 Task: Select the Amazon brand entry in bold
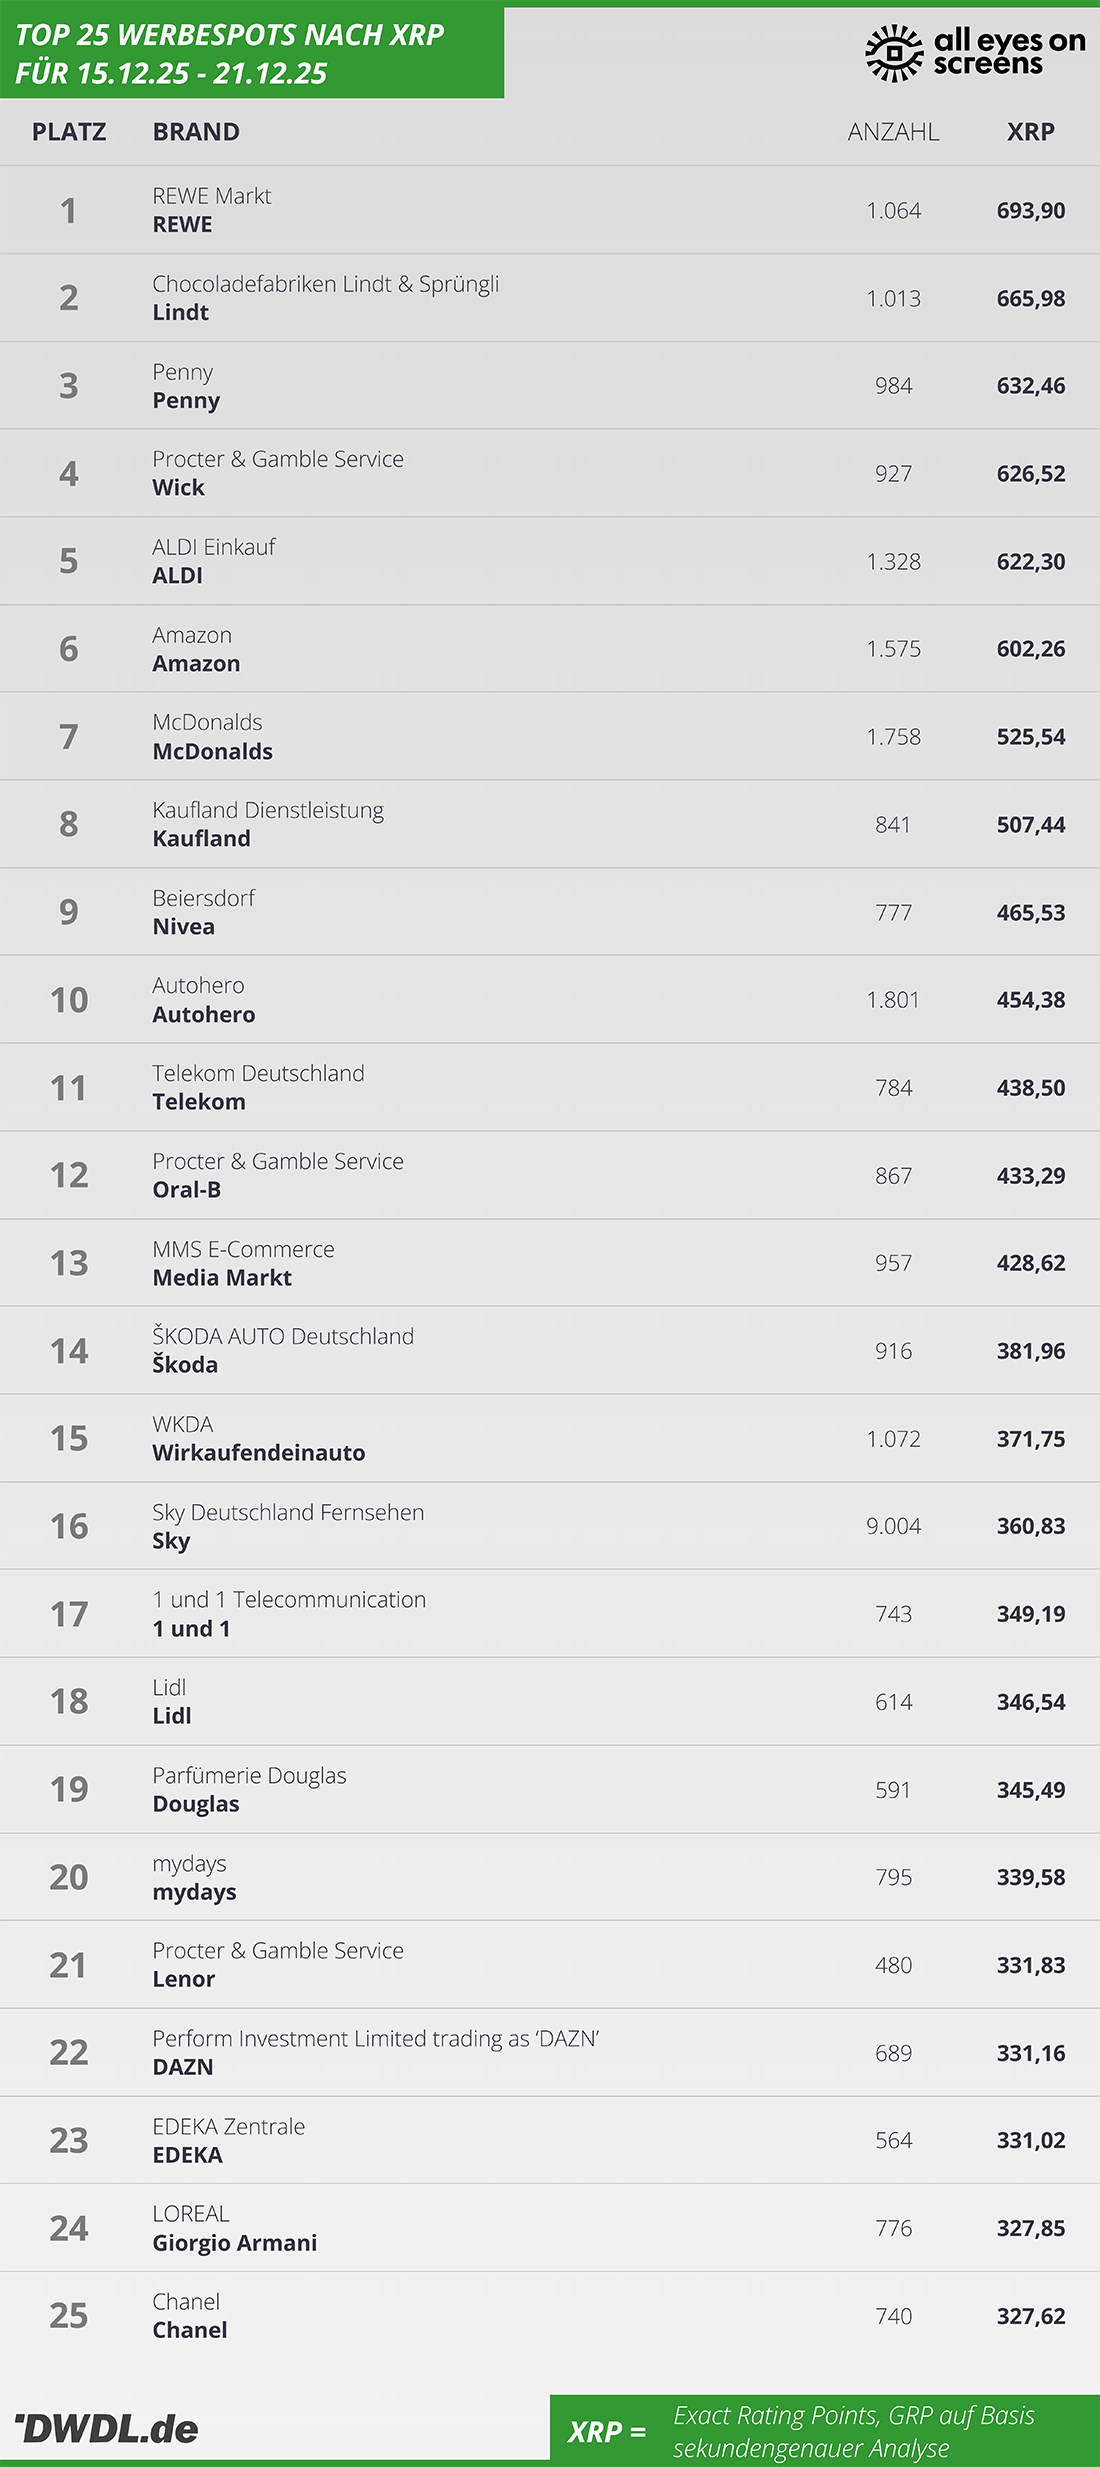pos(196,664)
